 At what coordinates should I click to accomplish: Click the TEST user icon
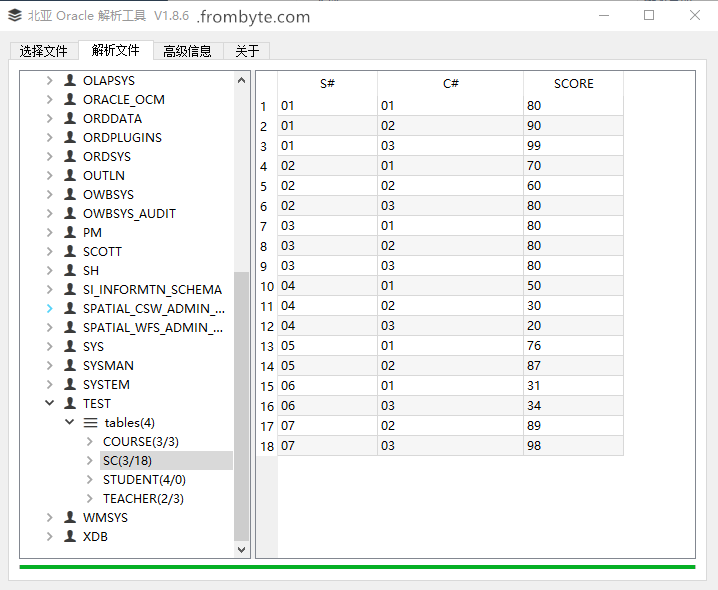70,403
